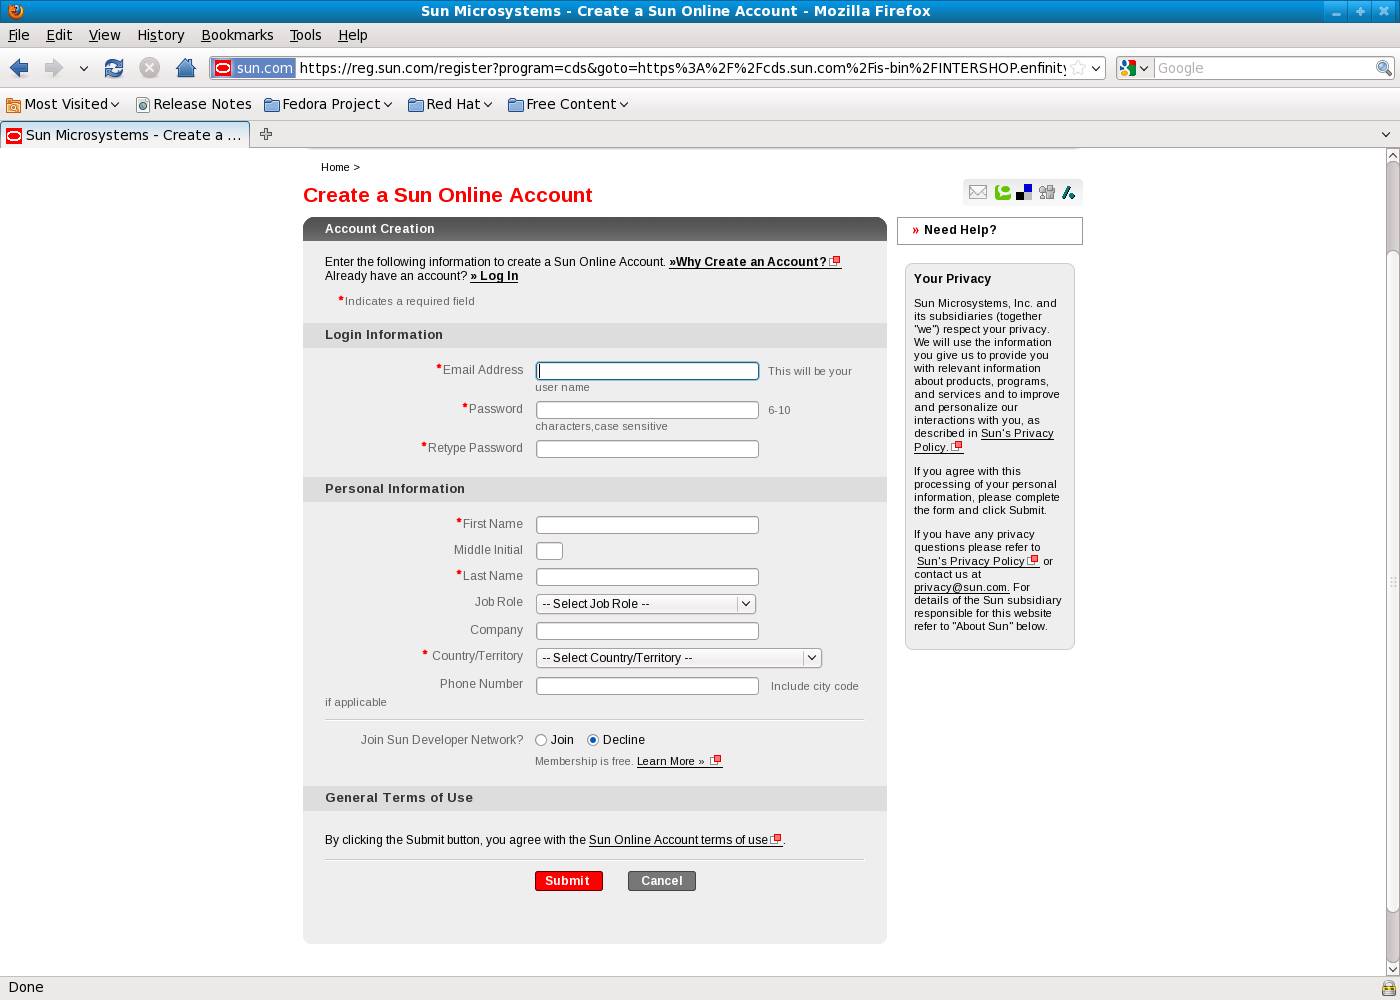The width and height of the screenshot is (1400, 1000).
Task: Click the Digg share icon
Action: [x=1047, y=192]
